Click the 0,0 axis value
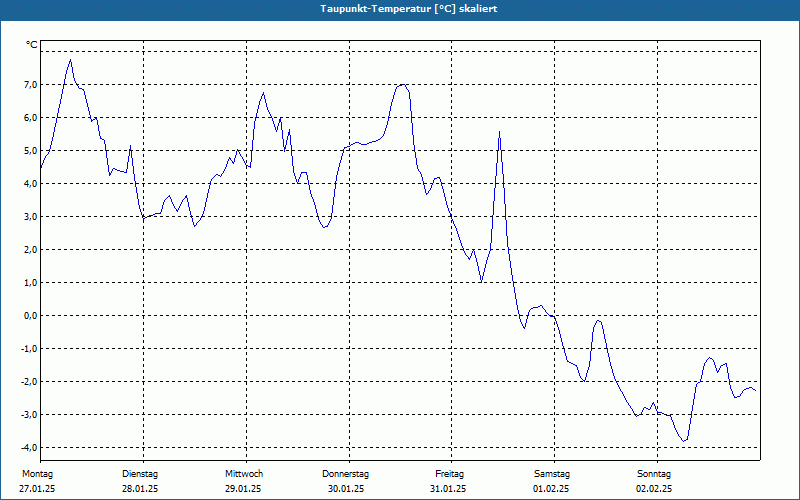Screen dimensions: 800x500 tap(30, 316)
